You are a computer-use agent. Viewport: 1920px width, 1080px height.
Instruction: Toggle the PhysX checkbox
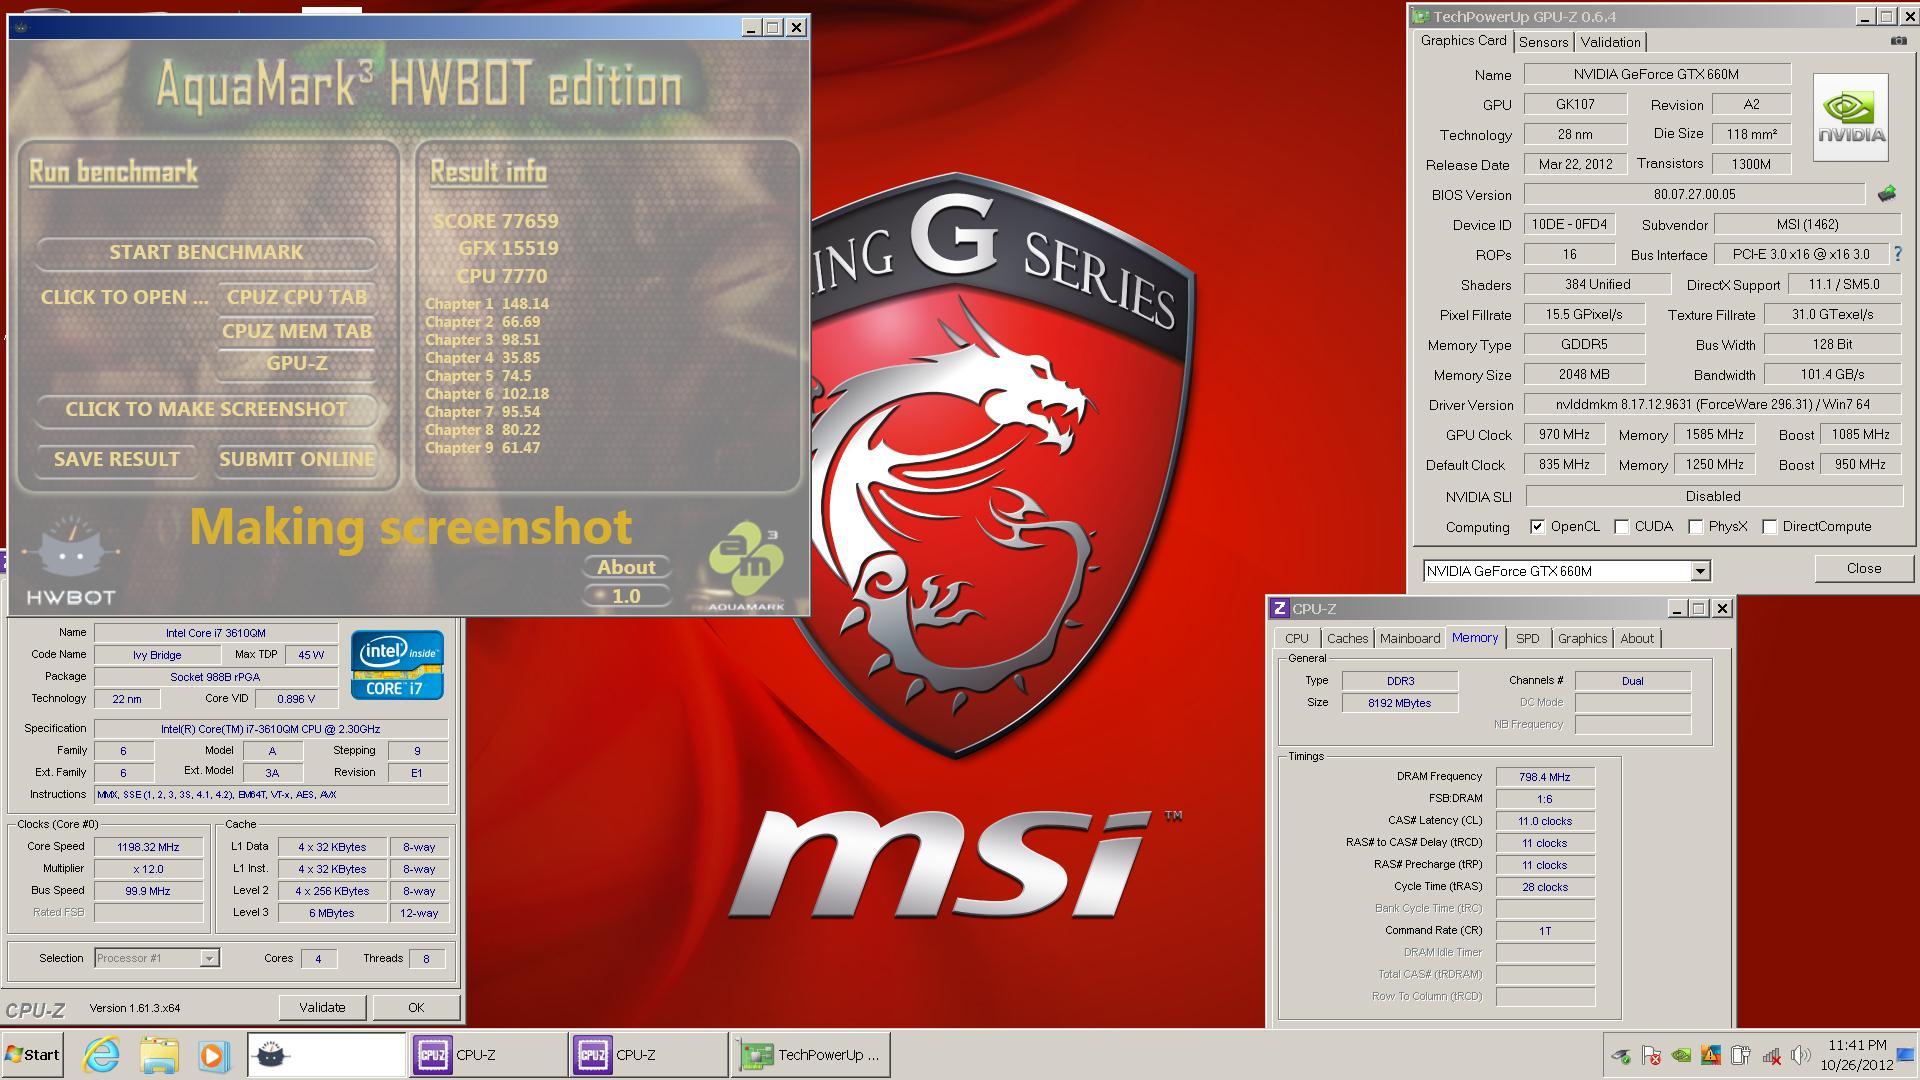point(1695,527)
